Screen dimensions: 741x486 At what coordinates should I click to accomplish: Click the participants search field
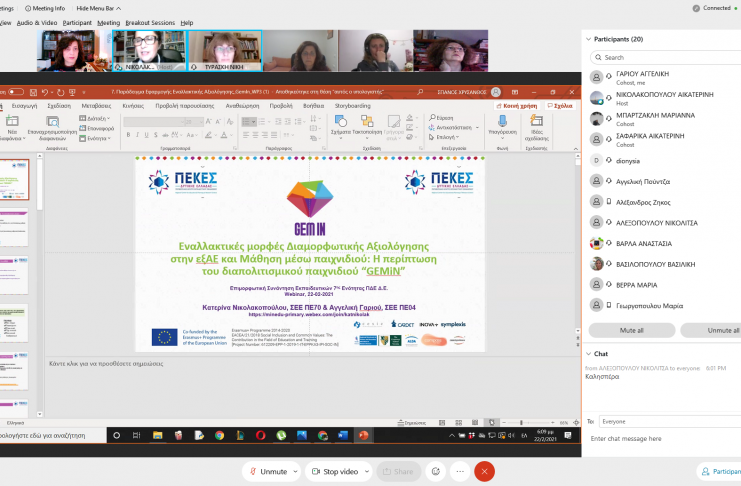(665, 57)
